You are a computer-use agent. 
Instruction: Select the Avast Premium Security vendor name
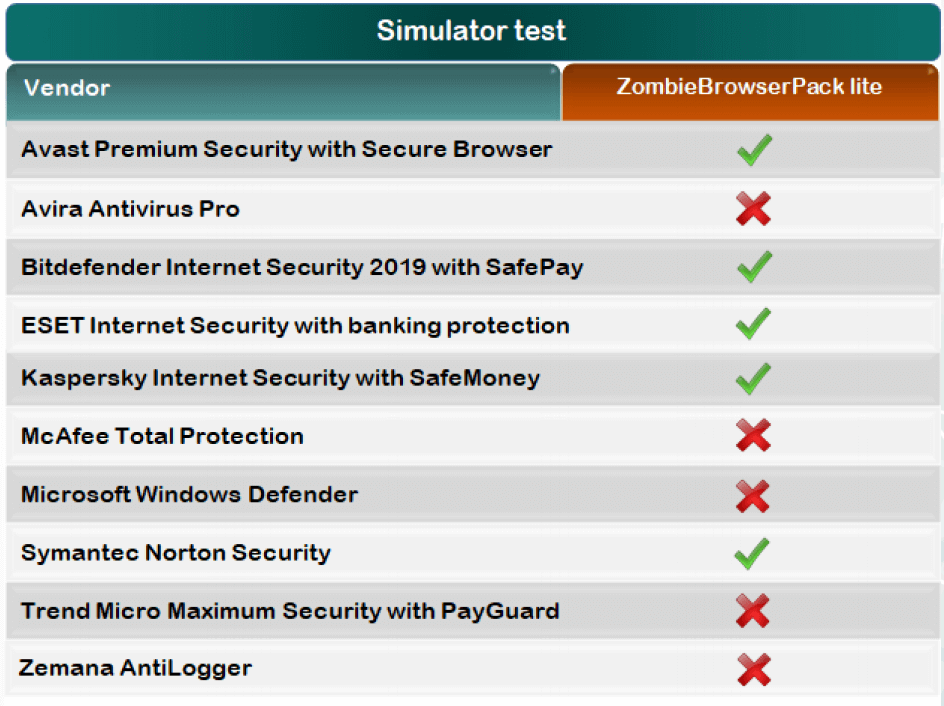click(x=286, y=150)
